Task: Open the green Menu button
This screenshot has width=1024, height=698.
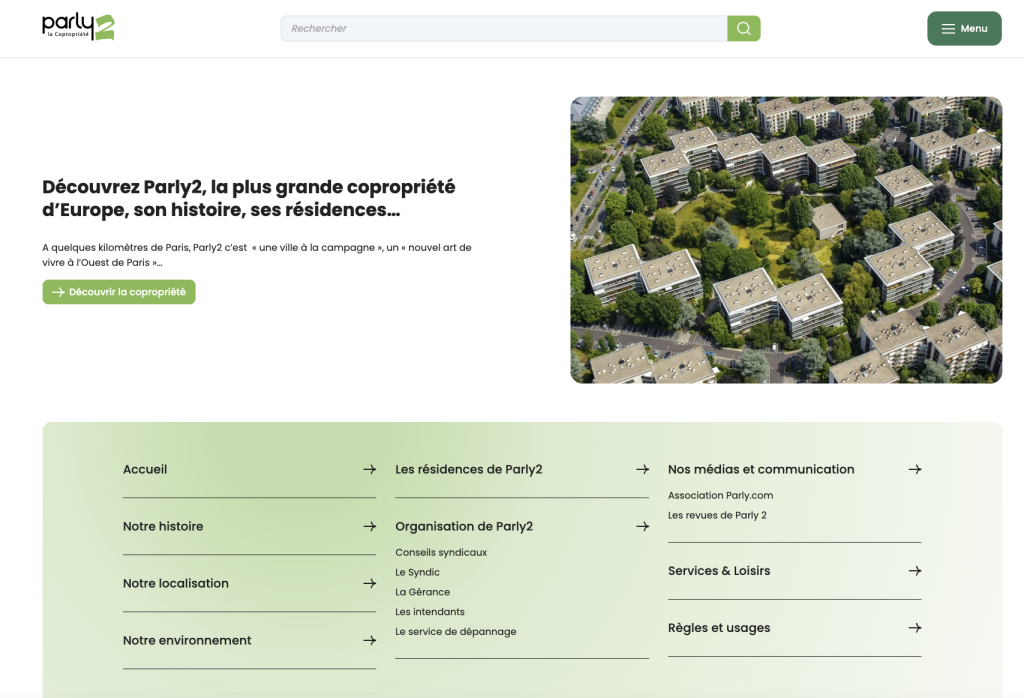Action: pos(963,29)
